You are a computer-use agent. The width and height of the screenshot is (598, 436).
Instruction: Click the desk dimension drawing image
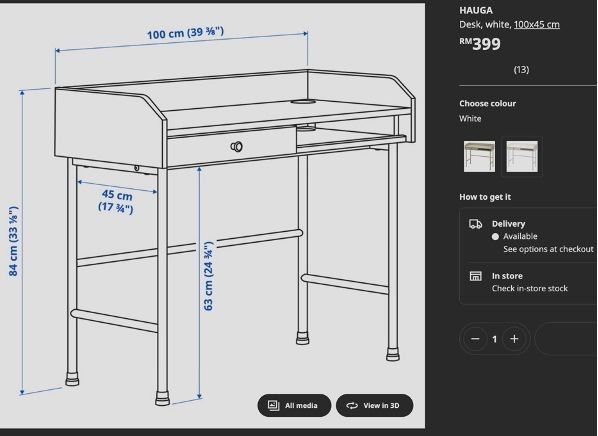[x=212, y=216]
